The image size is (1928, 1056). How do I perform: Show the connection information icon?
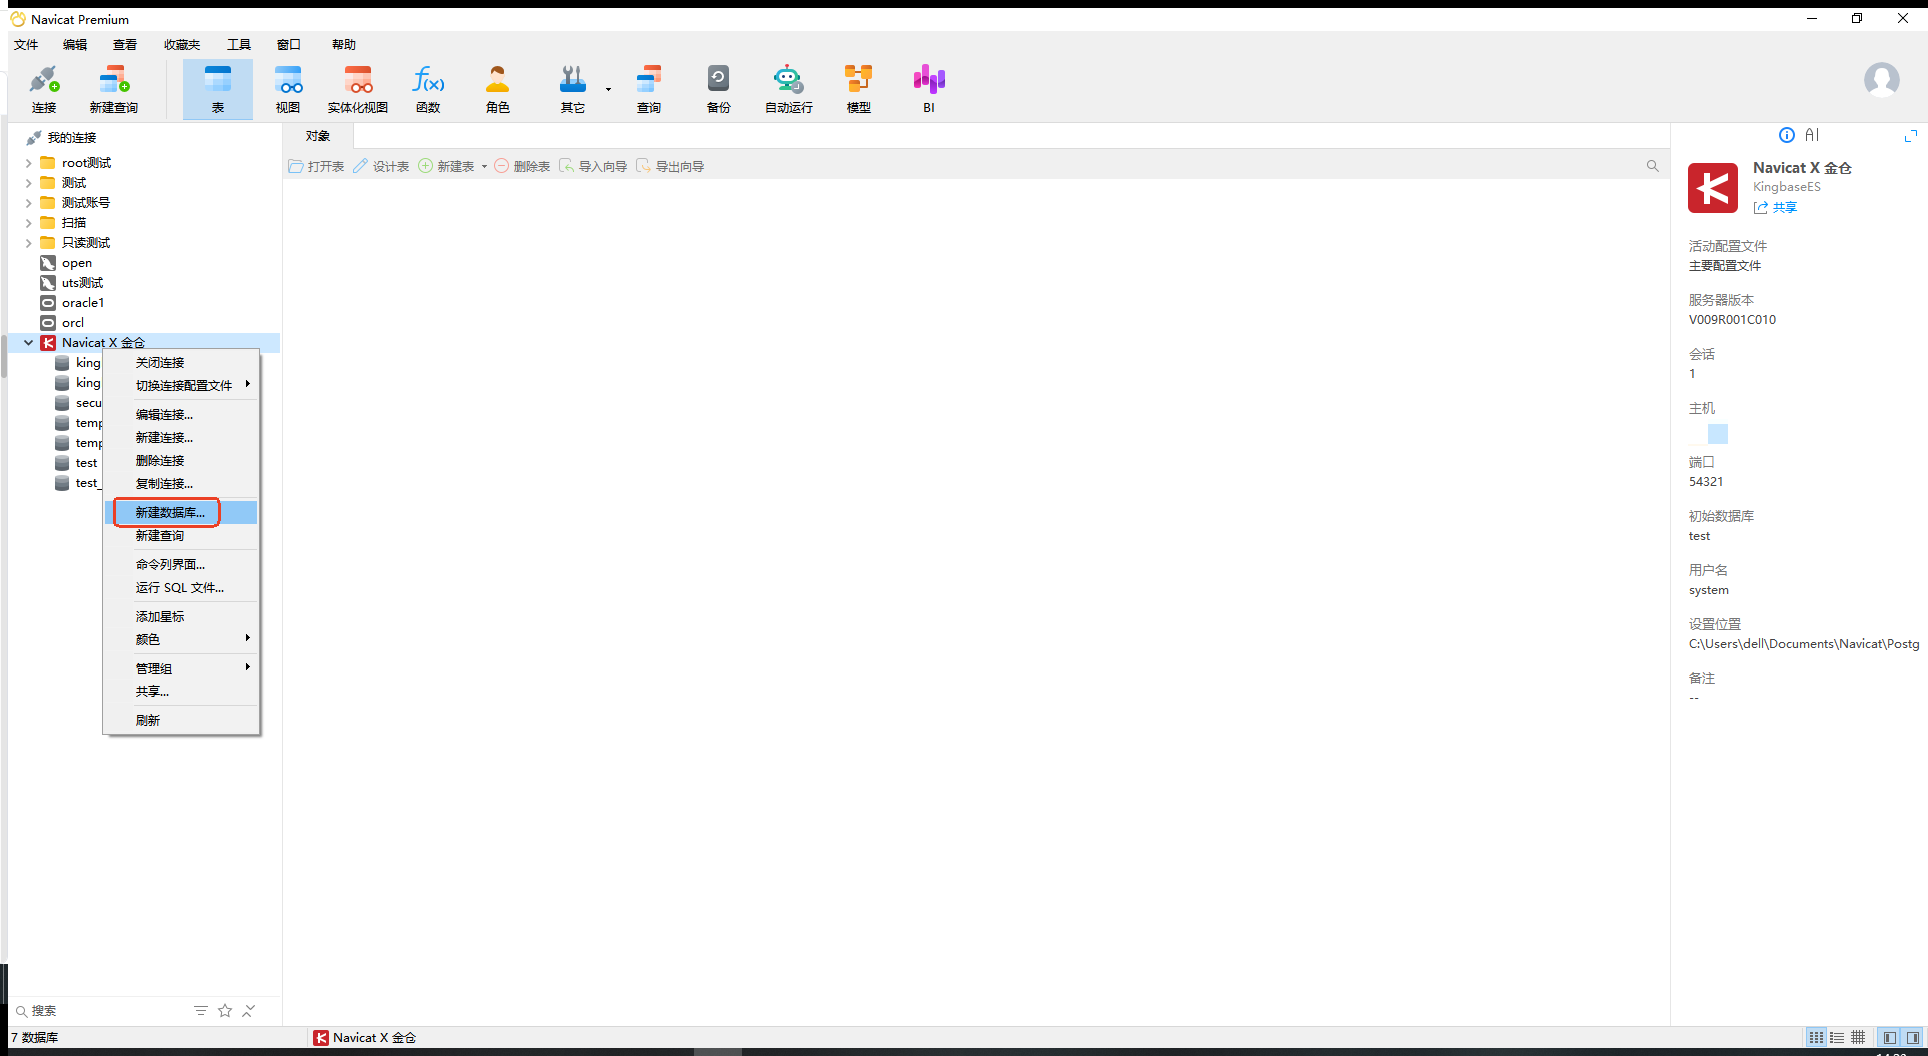click(x=1787, y=135)
